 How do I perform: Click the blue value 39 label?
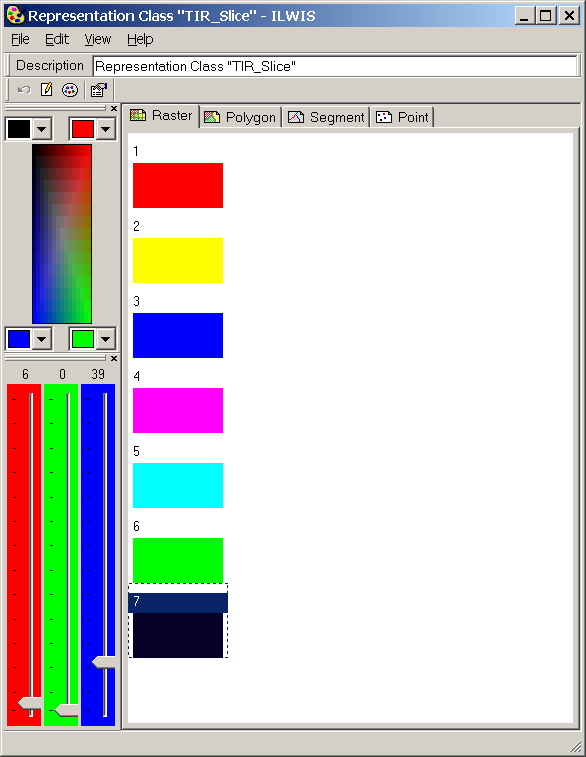pyautogui.click(x=98, y=374)
